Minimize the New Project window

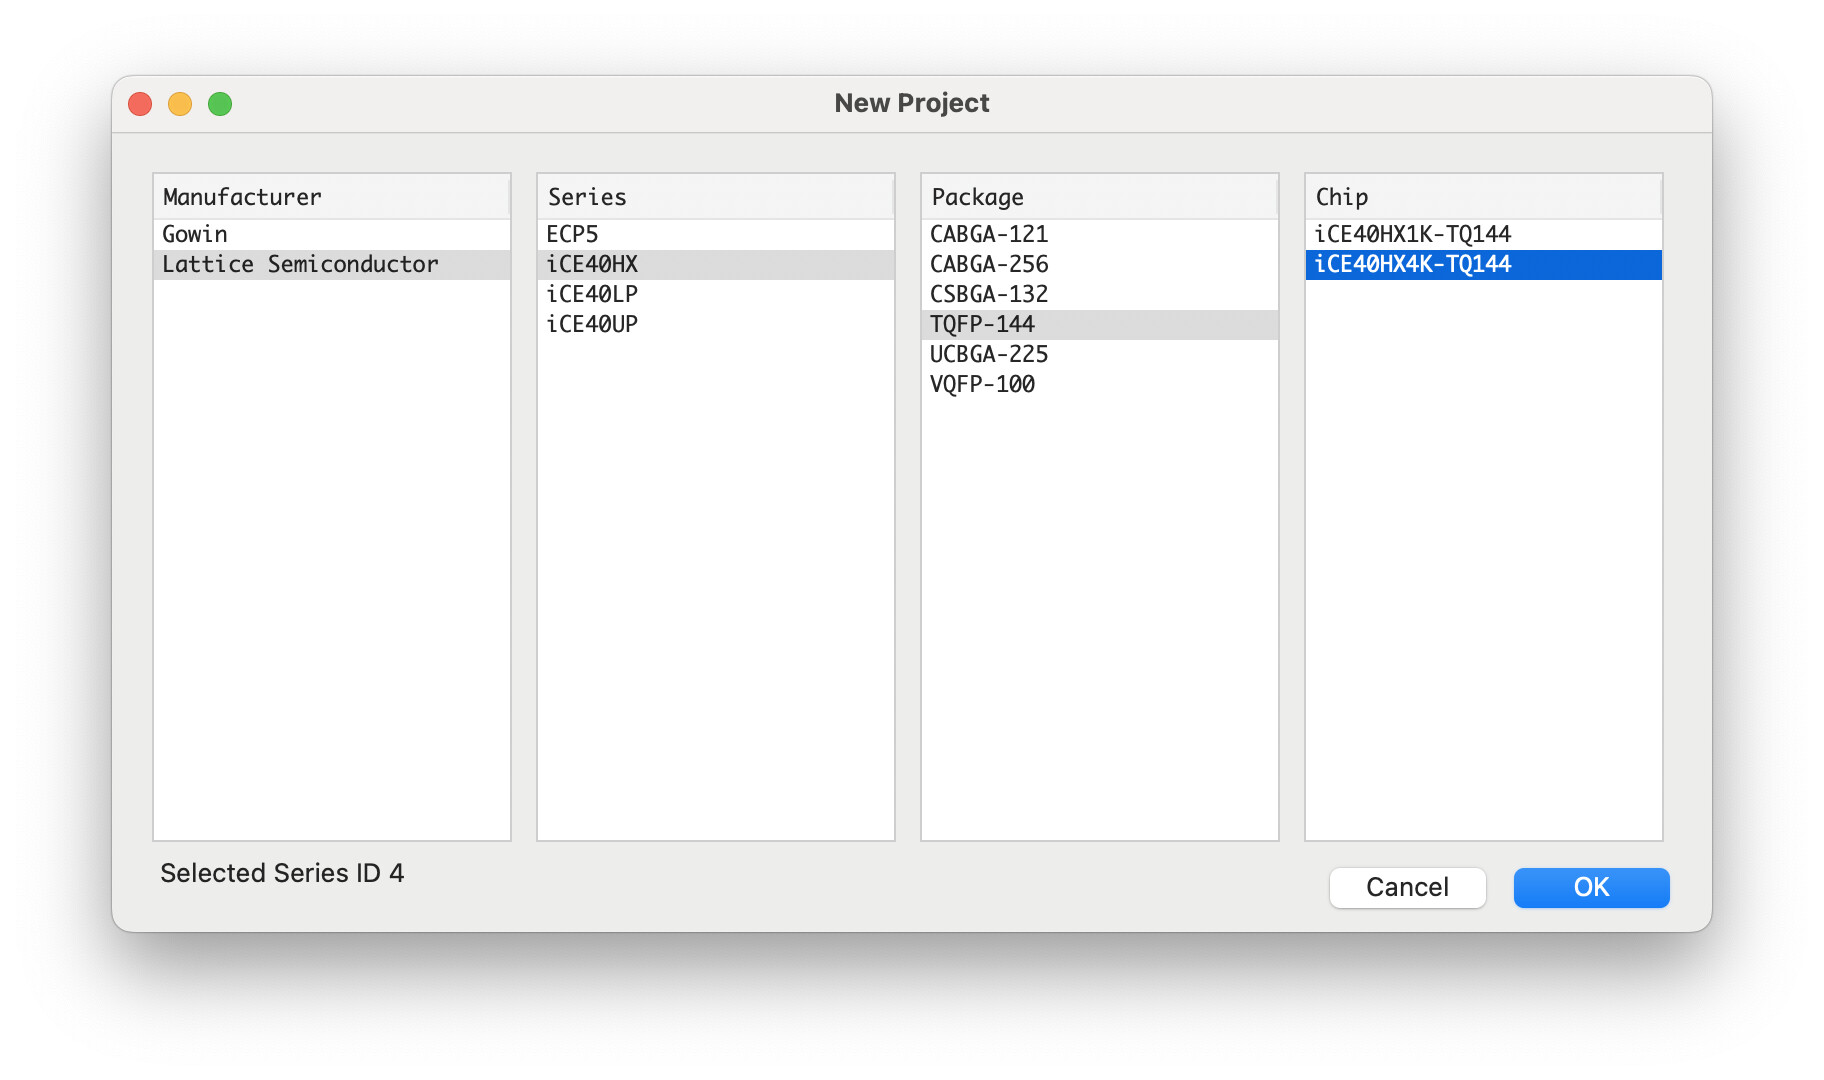(x=180, y=104)
